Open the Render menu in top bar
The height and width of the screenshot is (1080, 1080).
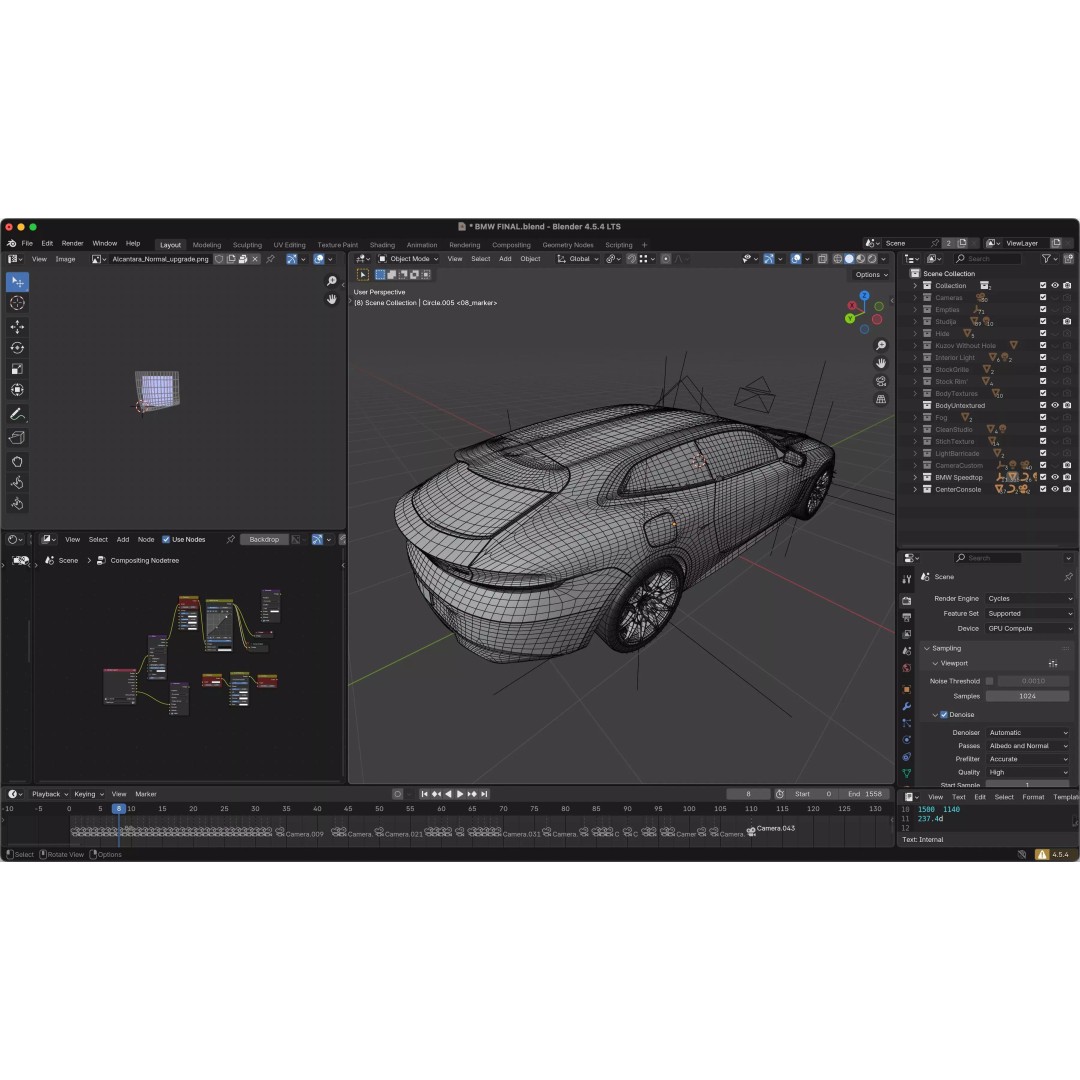72,243
